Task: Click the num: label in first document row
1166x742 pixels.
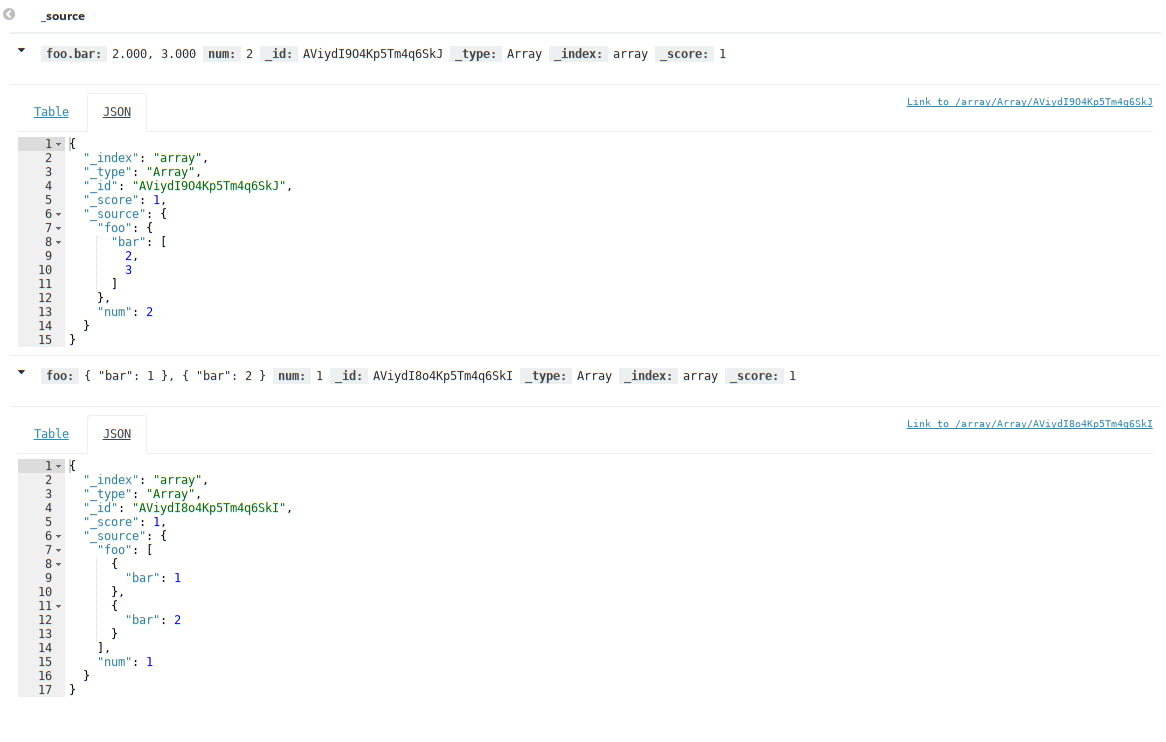Action: coord(222,54)
